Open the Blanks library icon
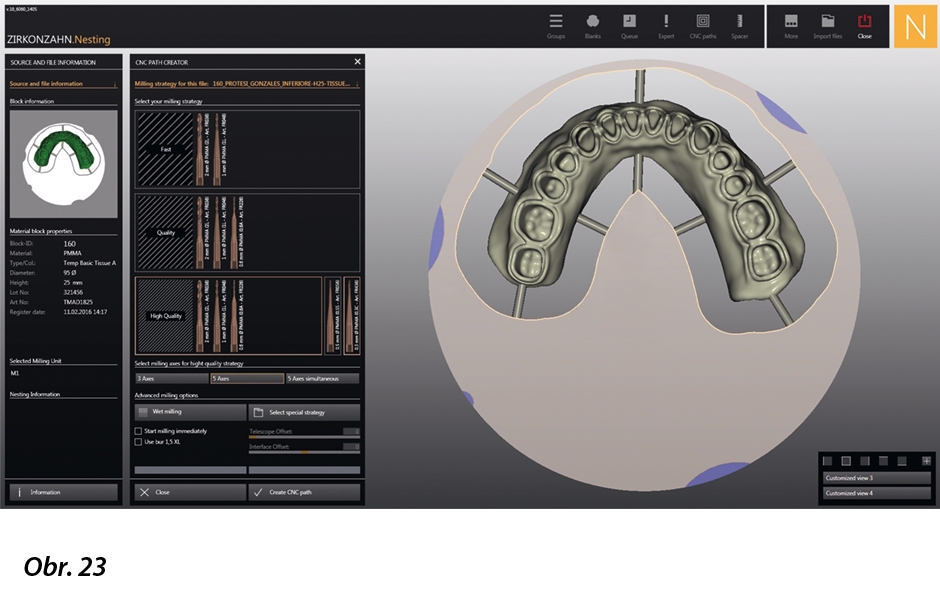The height and width of the screenshot is (600, 940). click(592, 26)
